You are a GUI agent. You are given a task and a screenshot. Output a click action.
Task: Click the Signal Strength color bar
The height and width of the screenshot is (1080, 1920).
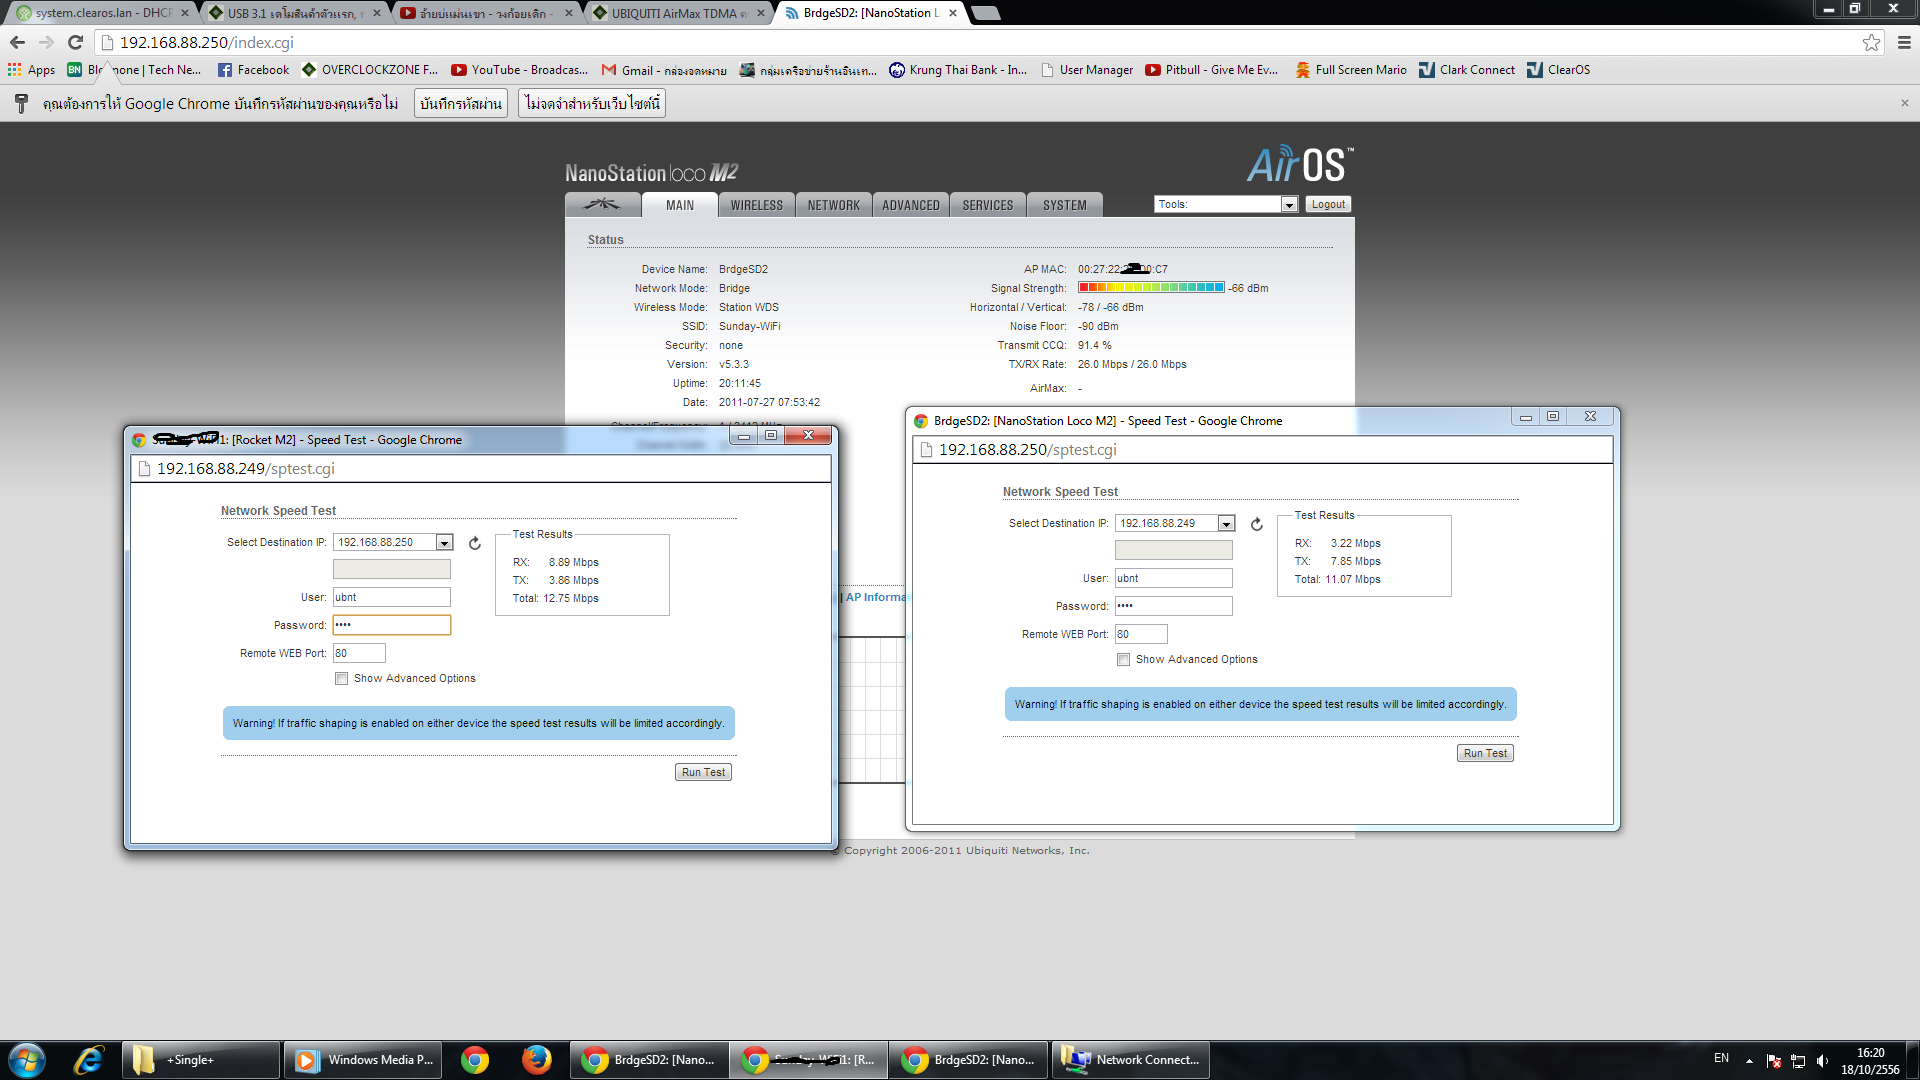[1151, 288]
